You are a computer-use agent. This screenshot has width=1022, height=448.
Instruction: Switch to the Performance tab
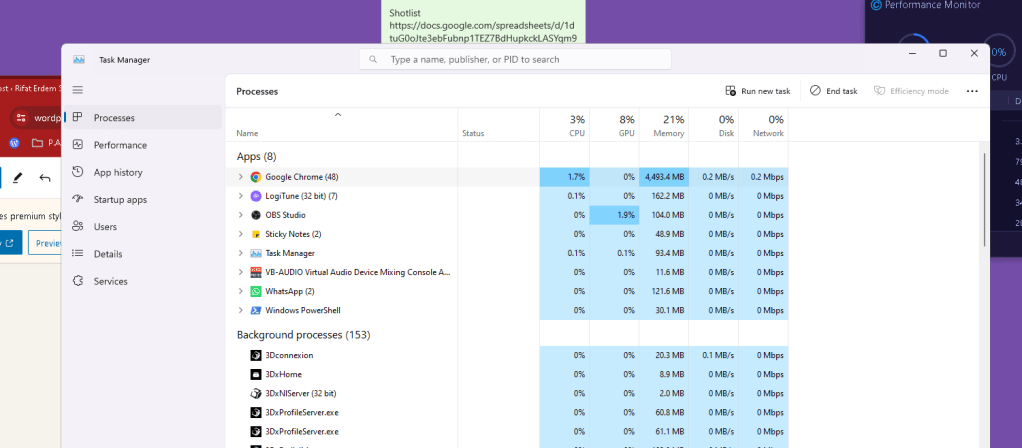pyautogui.click(x=143, y=145)
